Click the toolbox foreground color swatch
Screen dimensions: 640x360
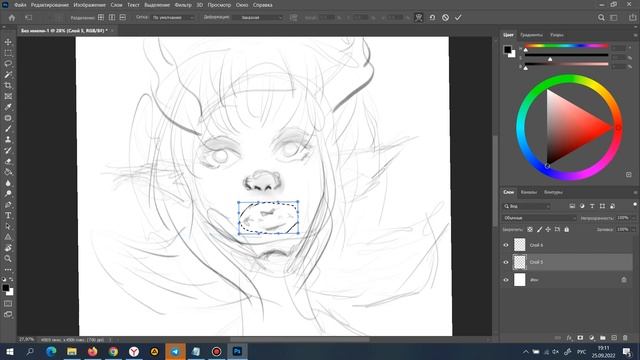point(6,288)
